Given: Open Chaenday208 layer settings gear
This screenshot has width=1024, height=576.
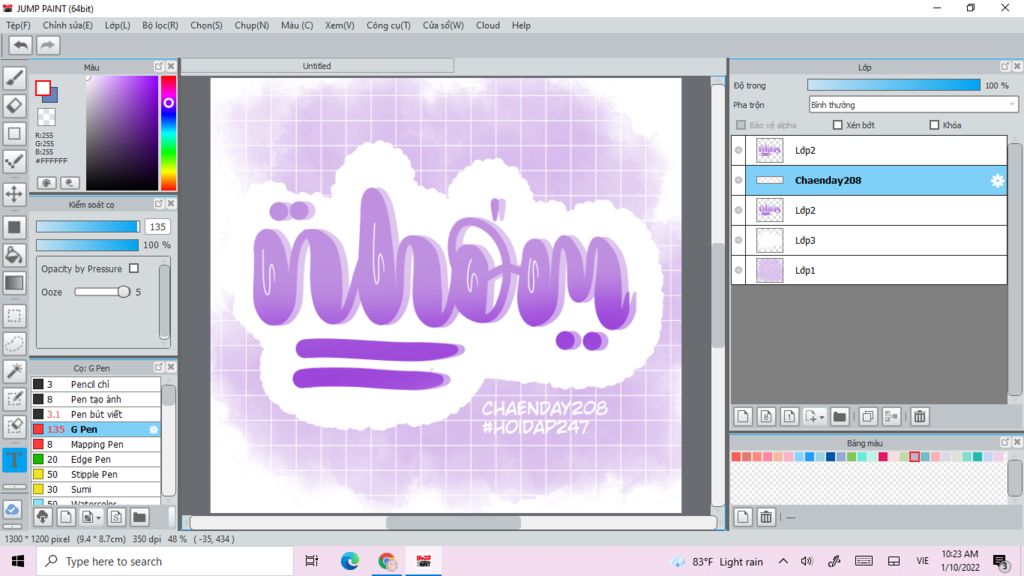Looking at the screenshot, I should coord(997,181).
